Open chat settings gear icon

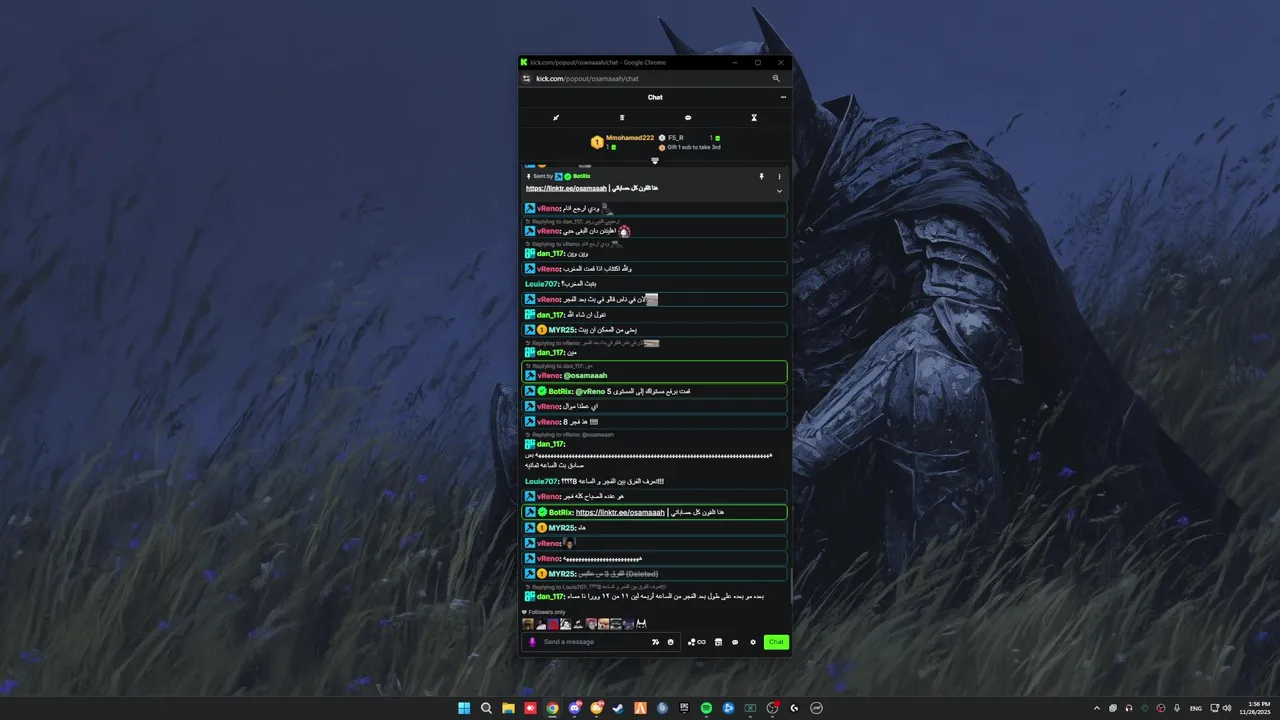[x=753, y=642]
